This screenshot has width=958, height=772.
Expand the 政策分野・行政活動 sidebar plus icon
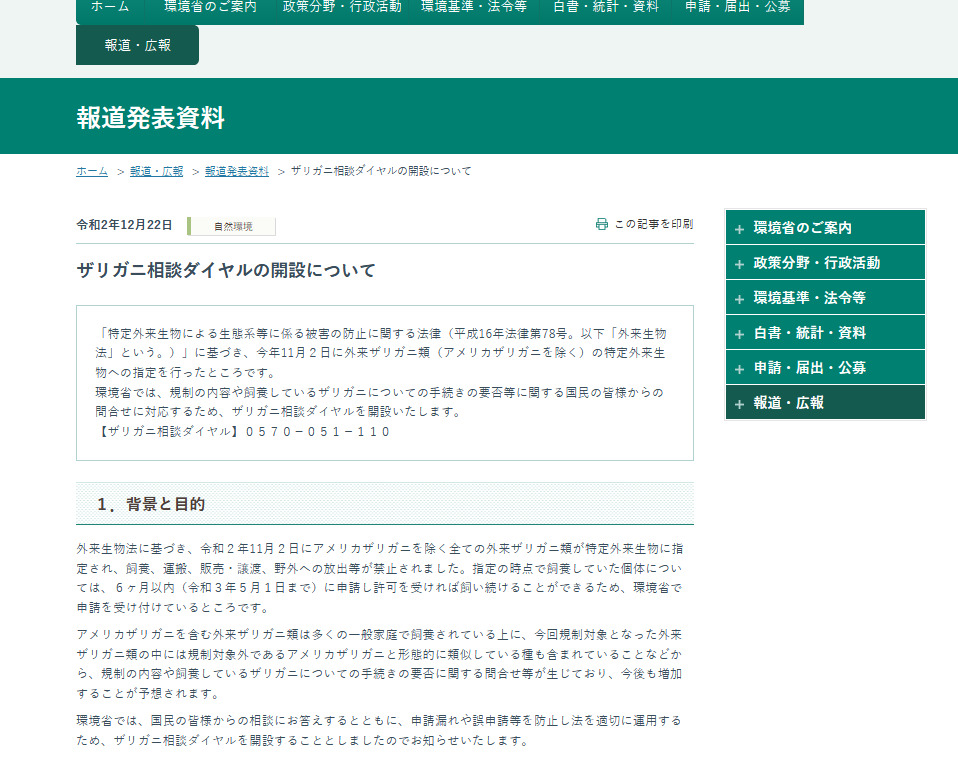click(739, 264)
